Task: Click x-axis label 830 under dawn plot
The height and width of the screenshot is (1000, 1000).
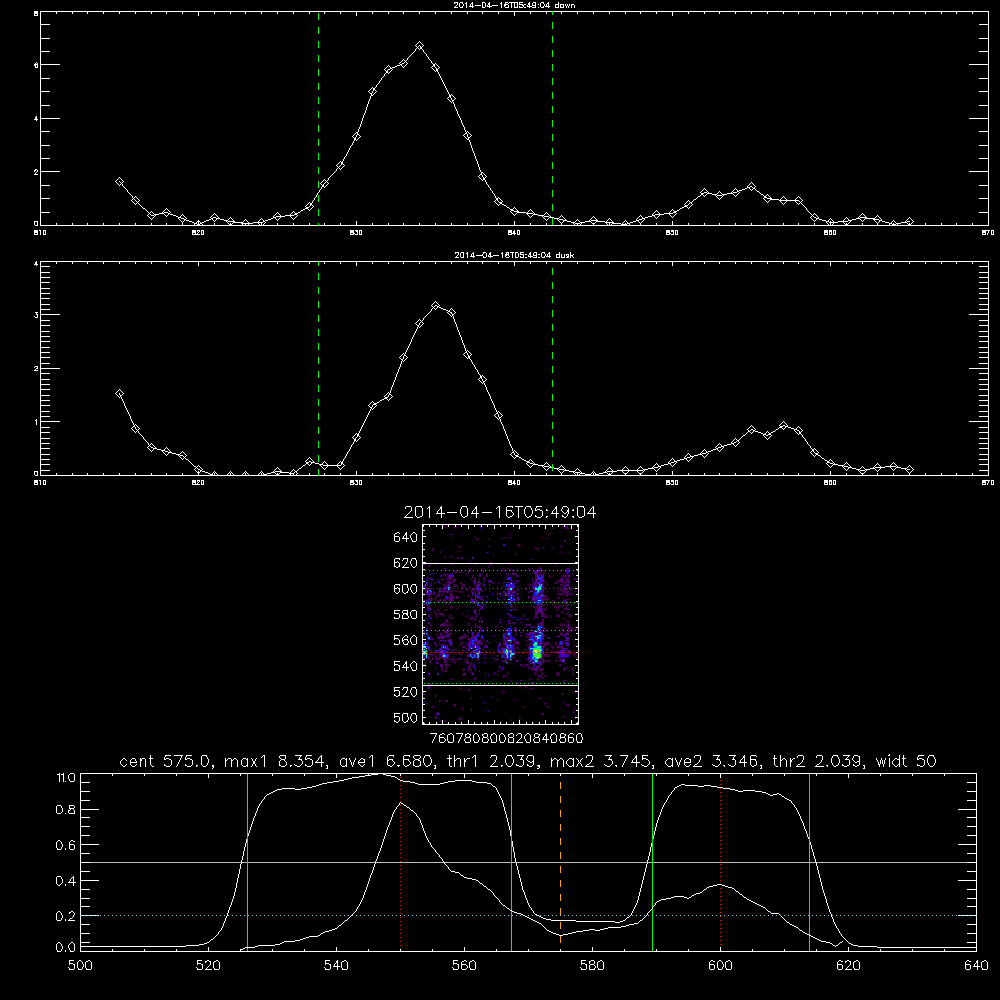Action: coord(356,233)
